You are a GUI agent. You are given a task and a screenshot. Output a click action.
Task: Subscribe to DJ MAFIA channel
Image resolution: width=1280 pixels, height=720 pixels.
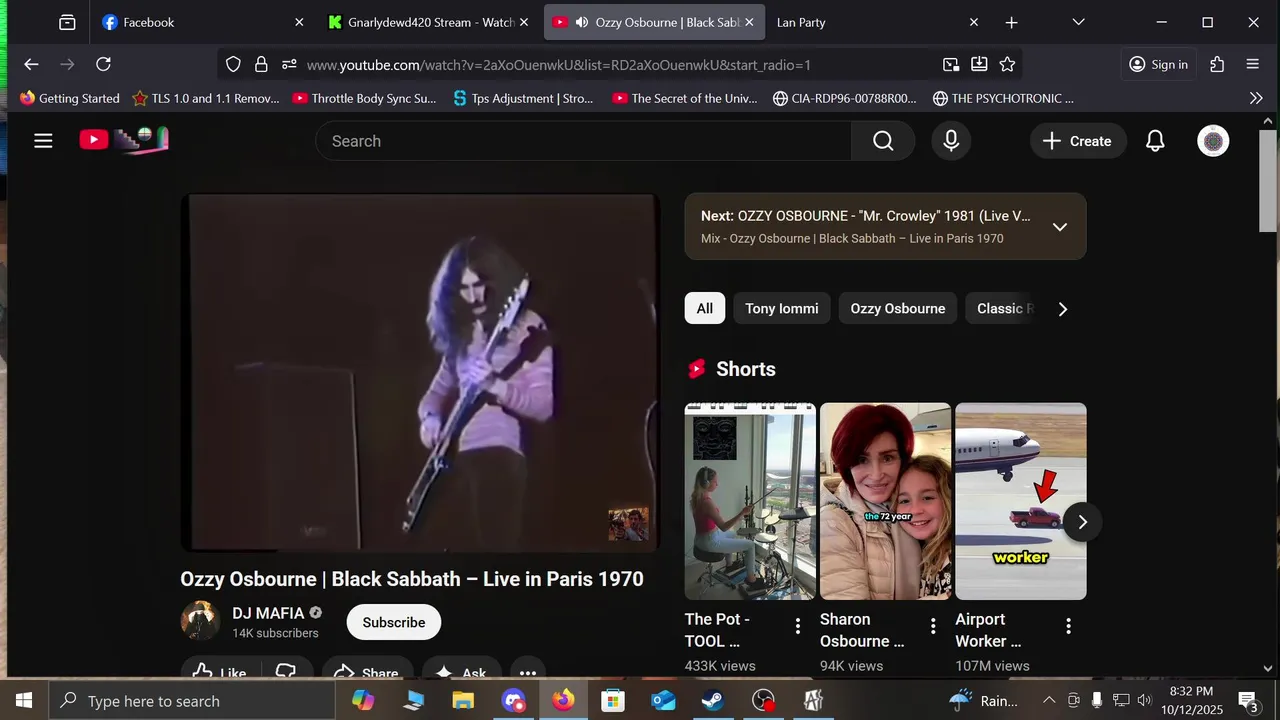[x=394, y=622]
